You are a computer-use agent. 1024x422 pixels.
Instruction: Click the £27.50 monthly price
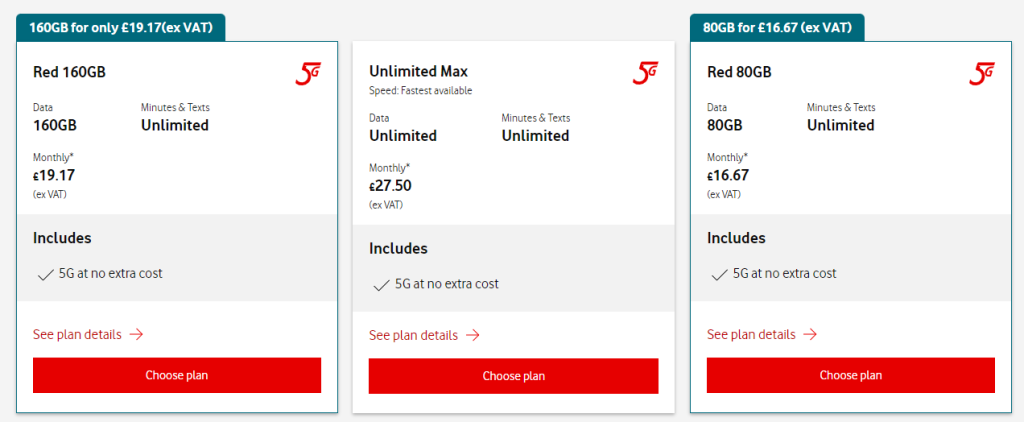click(x=391, y=186)
